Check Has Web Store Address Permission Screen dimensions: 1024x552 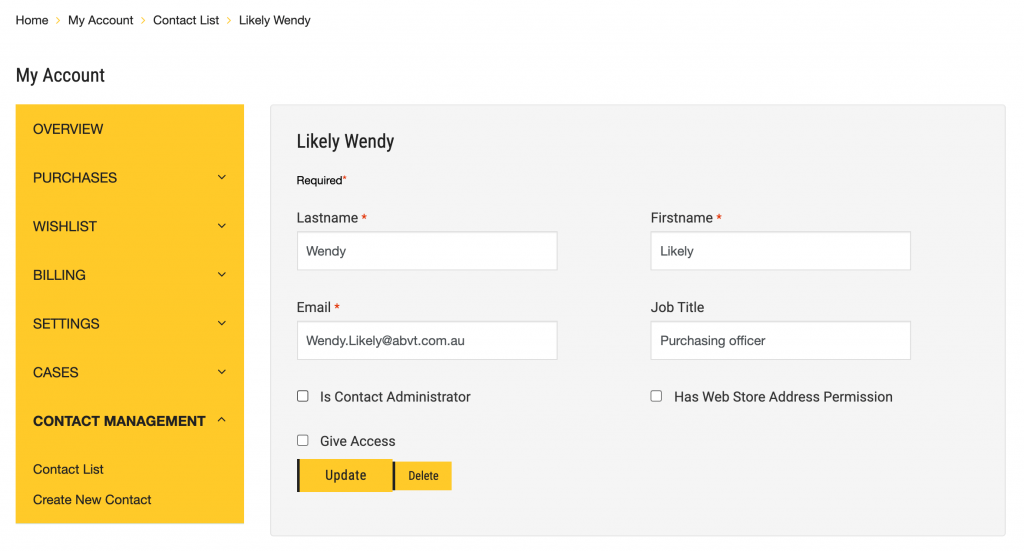[x=657, y=397]
